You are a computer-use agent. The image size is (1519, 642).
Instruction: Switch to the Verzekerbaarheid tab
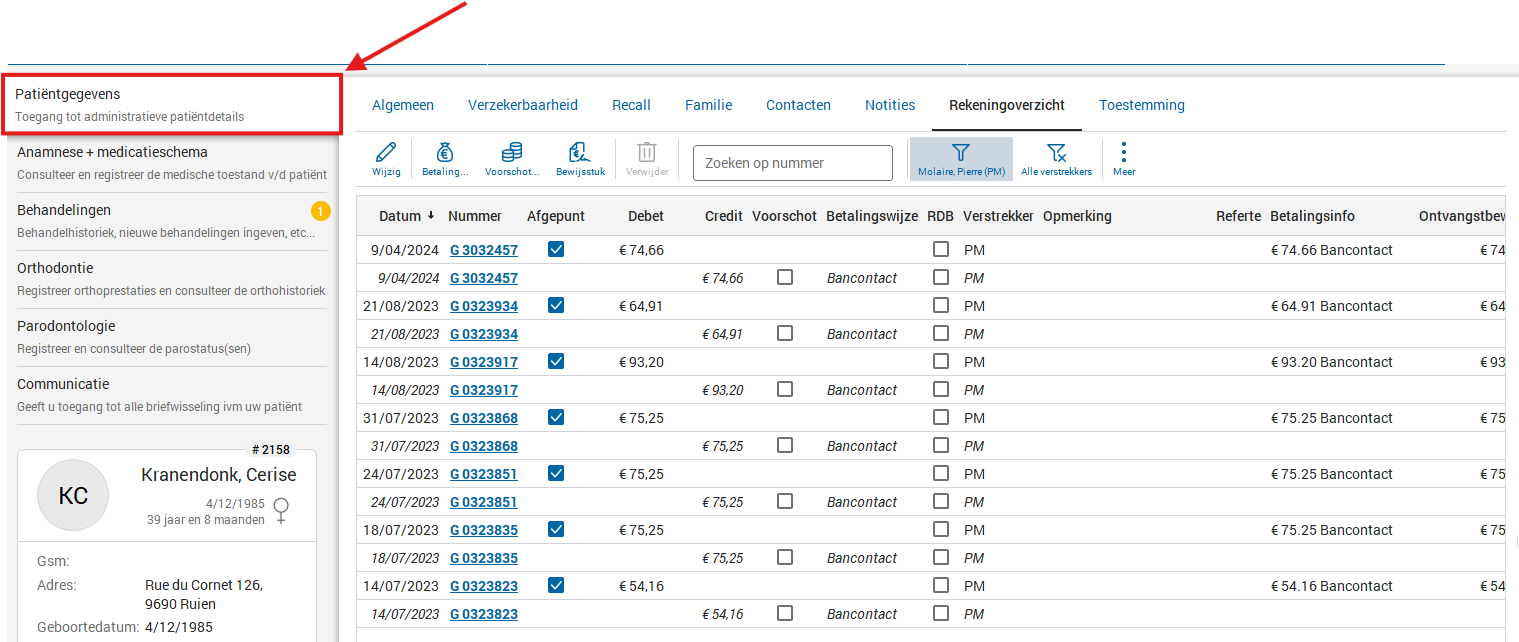click(x=523, y=105)
